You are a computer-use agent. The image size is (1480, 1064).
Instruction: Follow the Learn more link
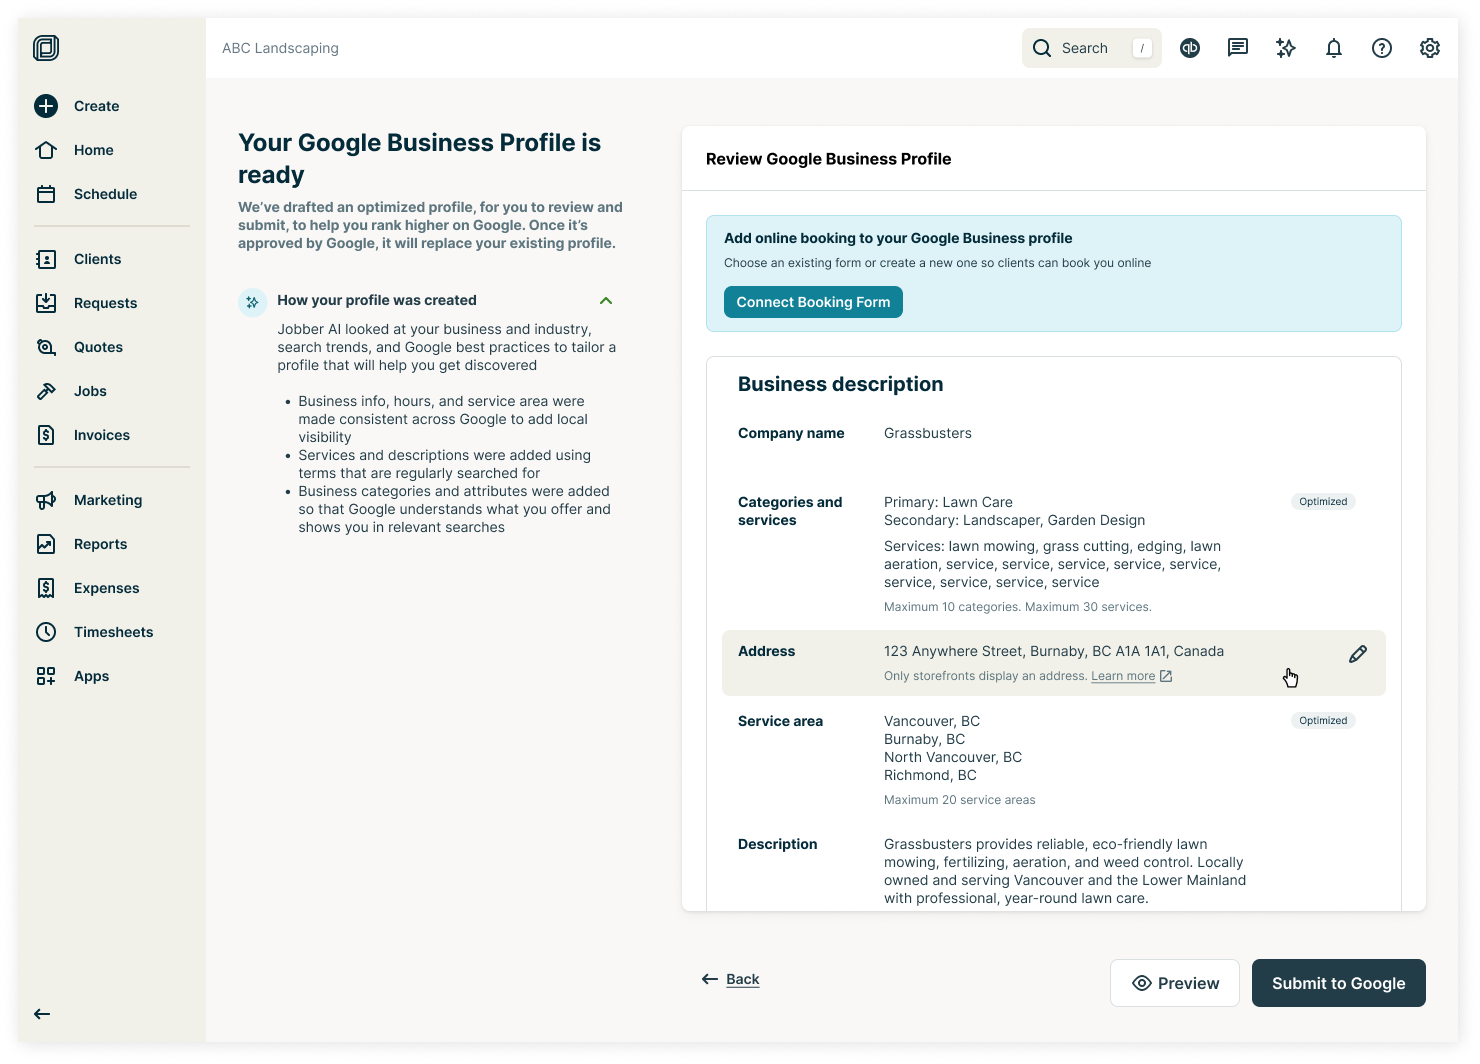(x=1123, y=676)
